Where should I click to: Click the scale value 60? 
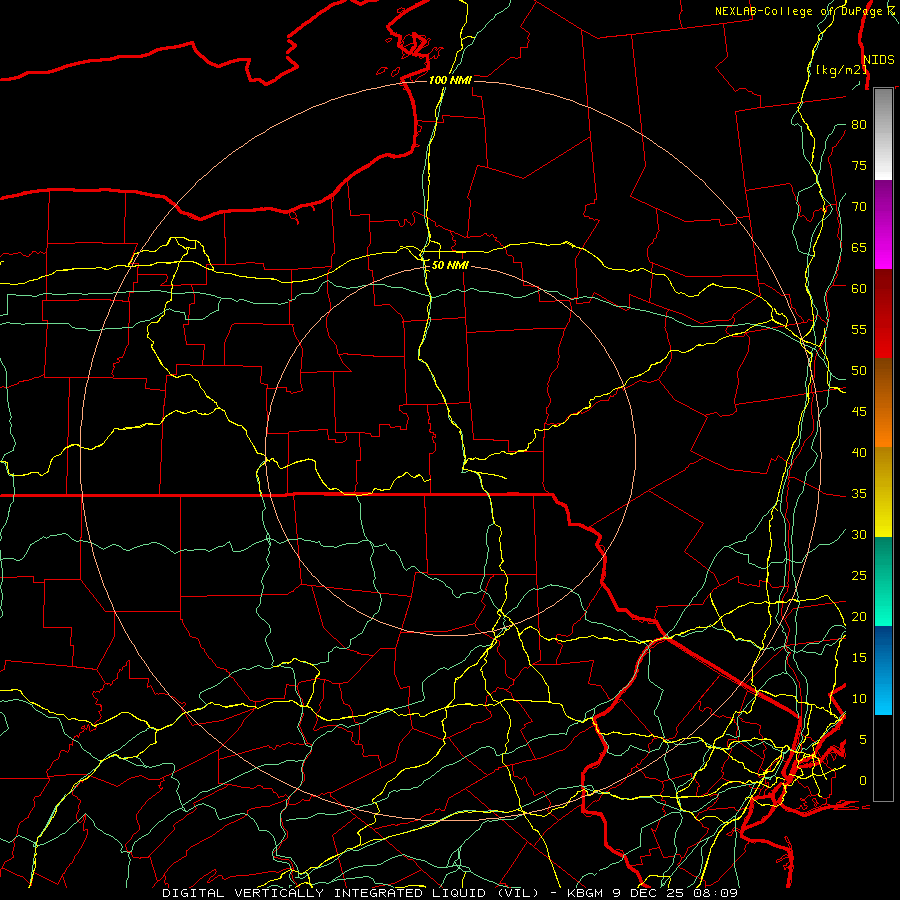click(859, 289)
